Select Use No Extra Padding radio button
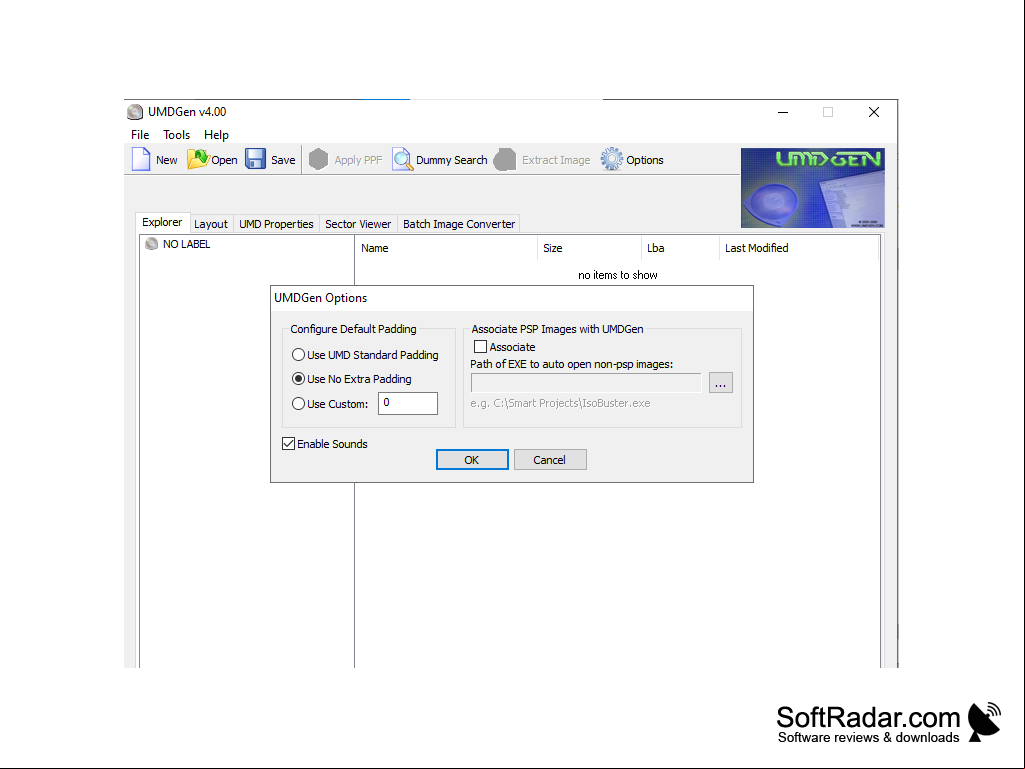 tap(298, 379)
